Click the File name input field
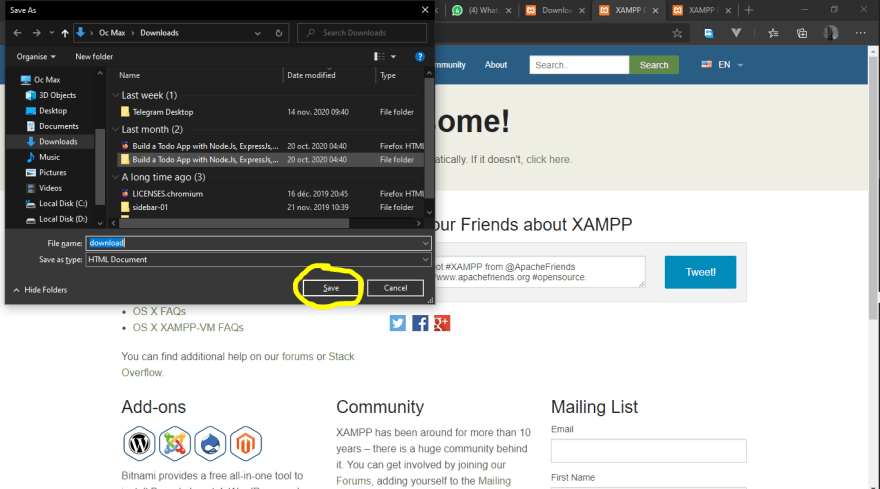Screen dimensions: 880x489 (254, 243)
